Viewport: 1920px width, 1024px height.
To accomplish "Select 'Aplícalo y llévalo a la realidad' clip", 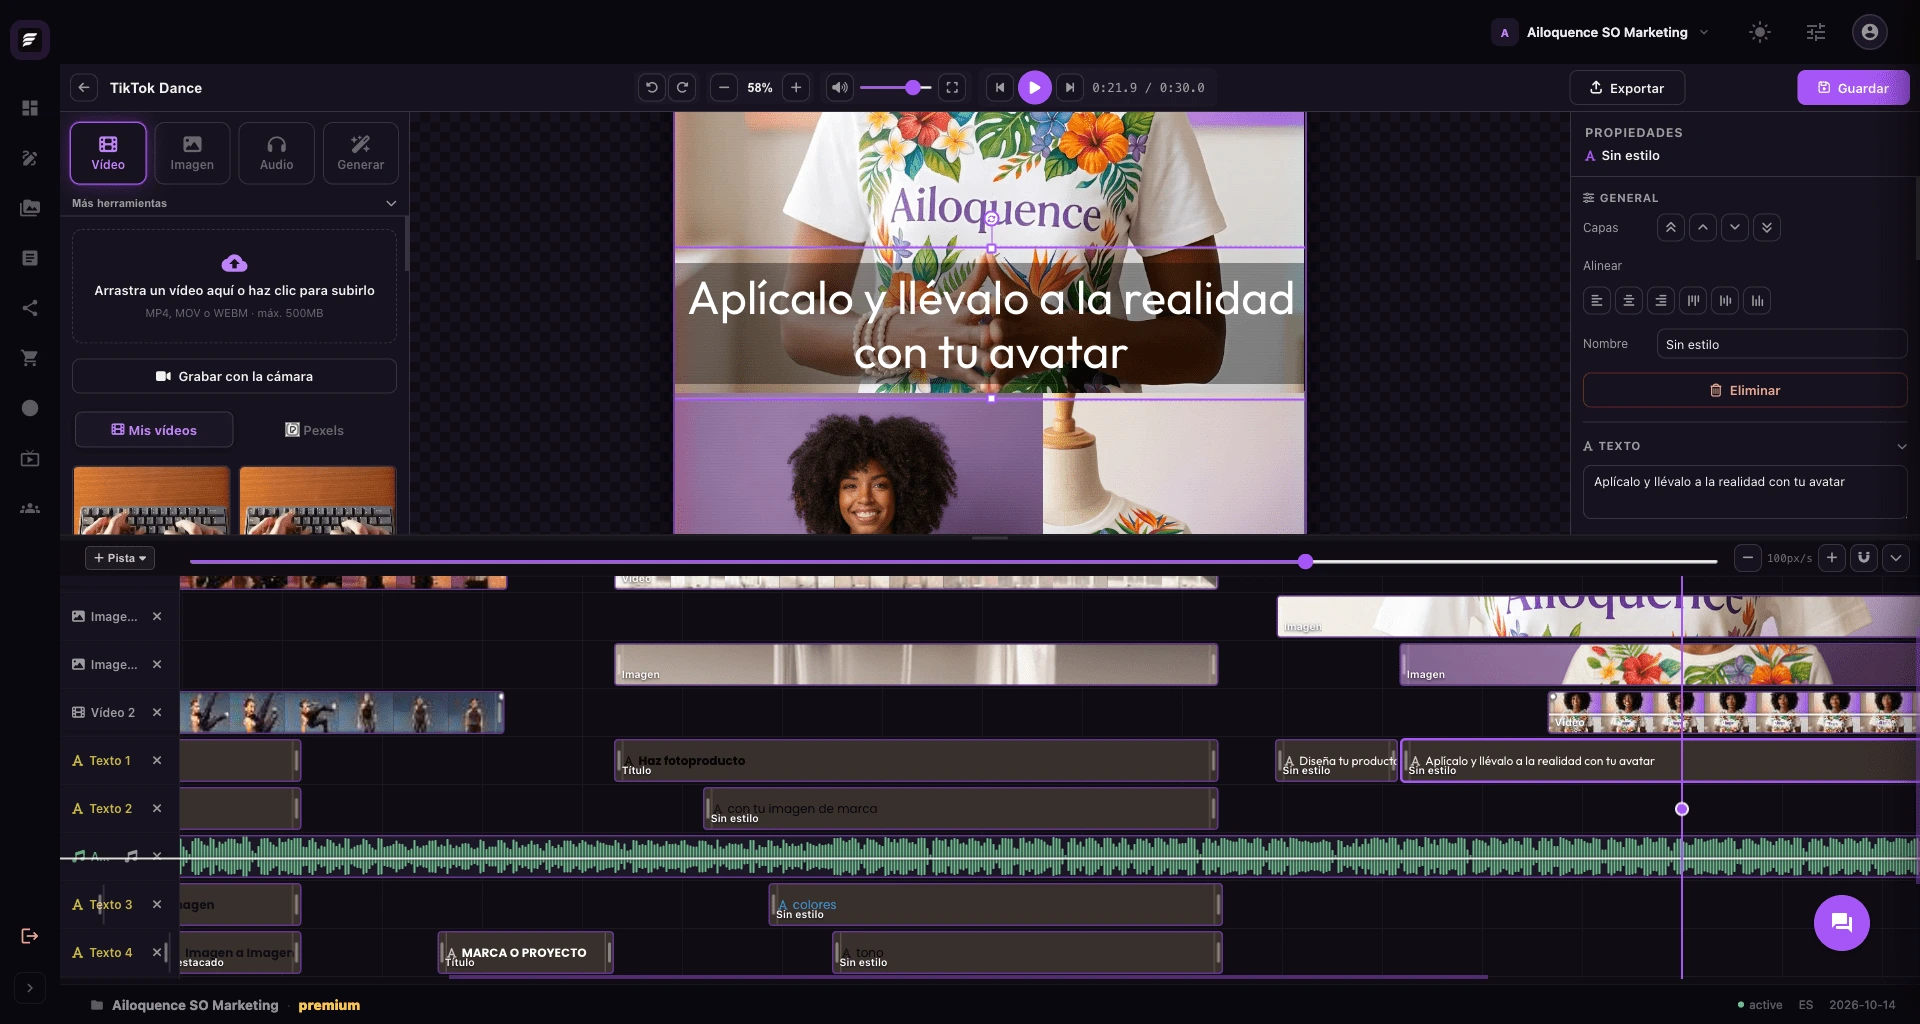I will 1660,761.
